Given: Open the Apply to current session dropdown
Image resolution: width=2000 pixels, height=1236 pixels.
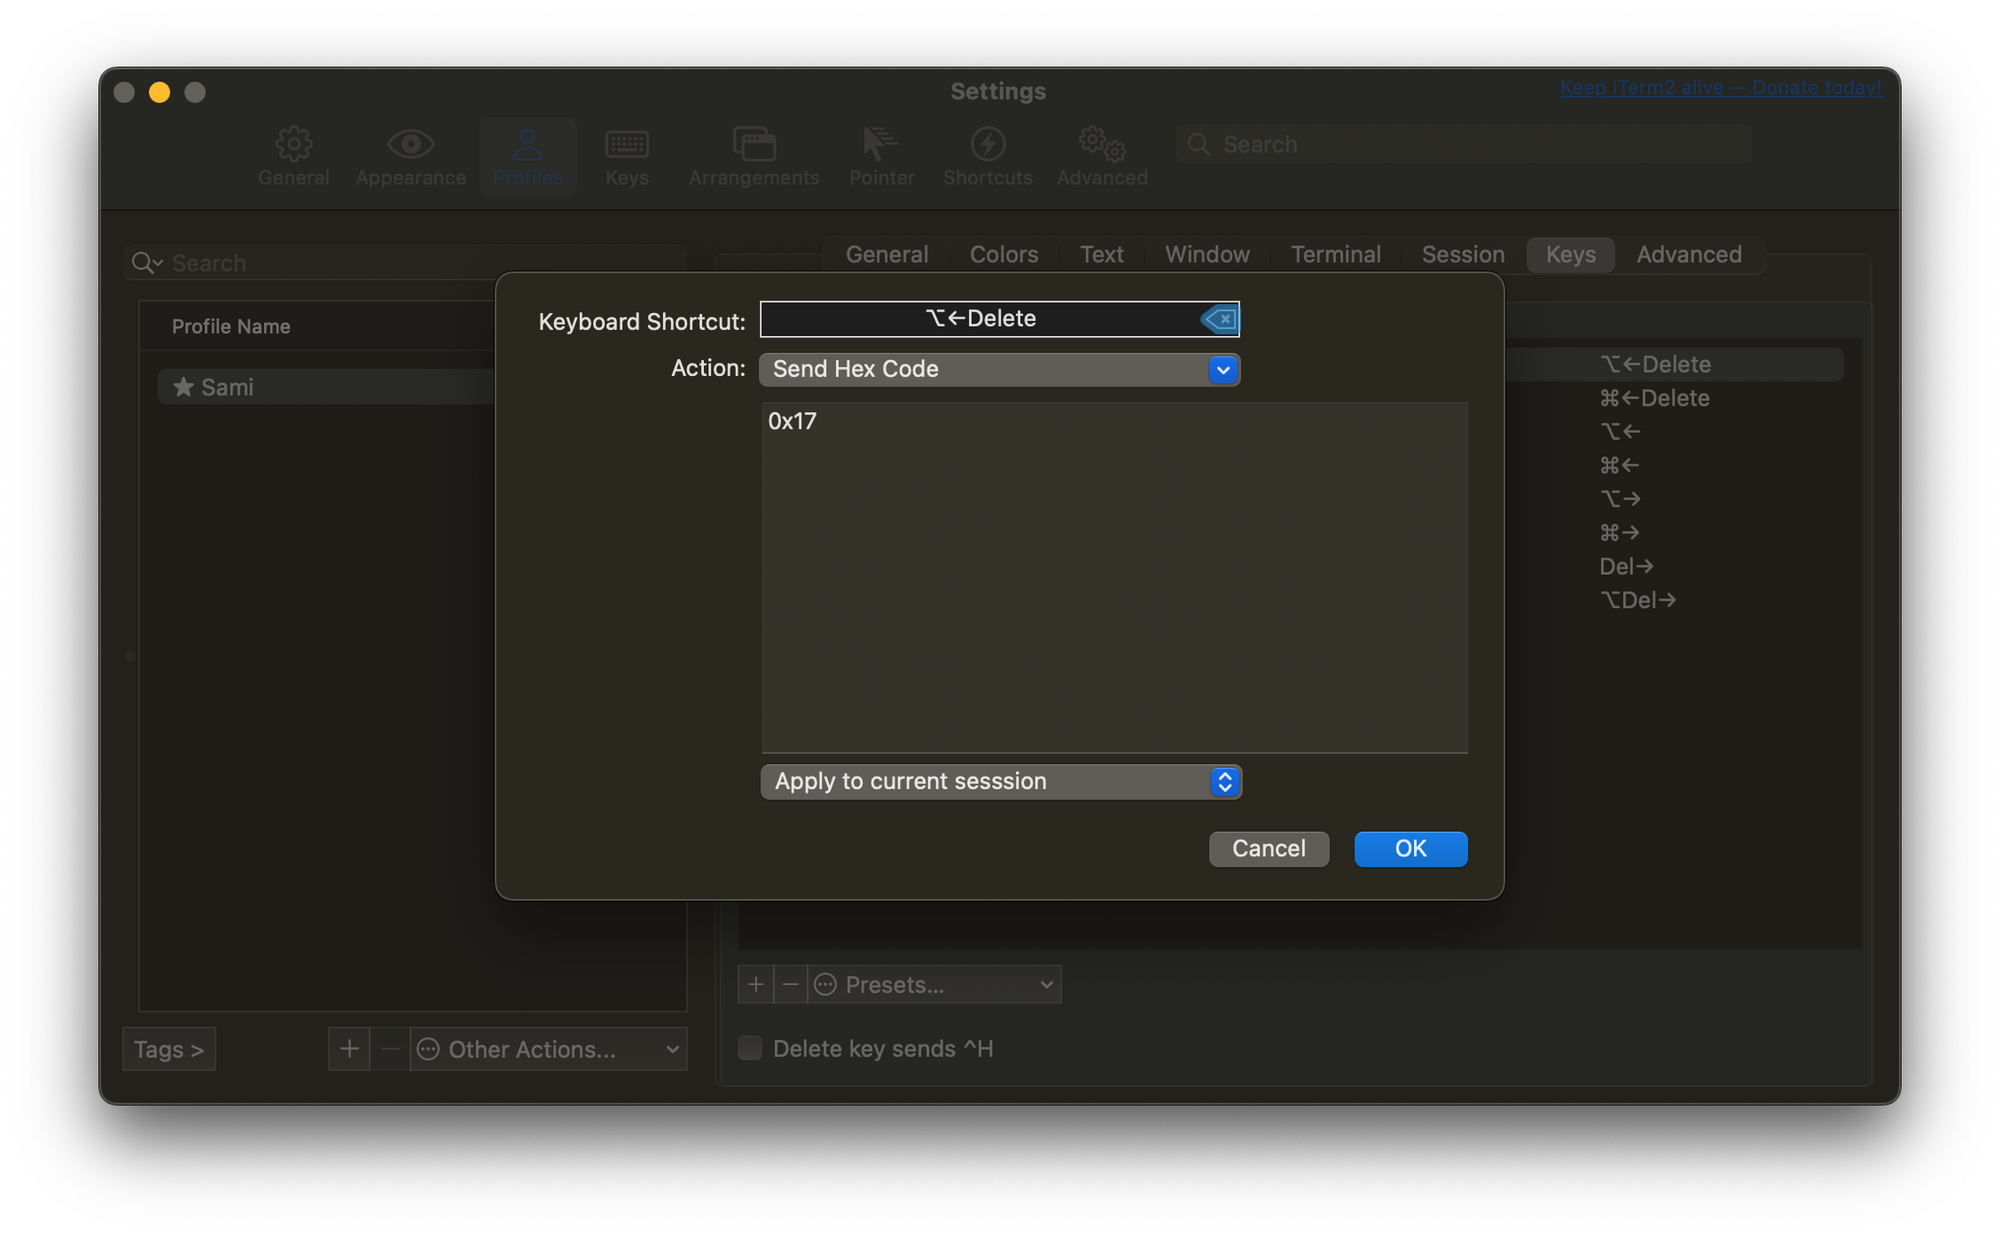Looking at the screenshot, I should pos(1000,782).
